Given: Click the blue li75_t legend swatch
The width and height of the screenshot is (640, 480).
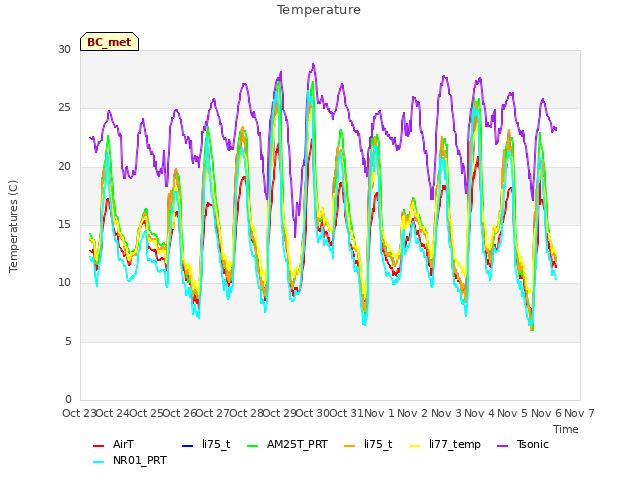Looking at the screenshot, I should 187,445.
